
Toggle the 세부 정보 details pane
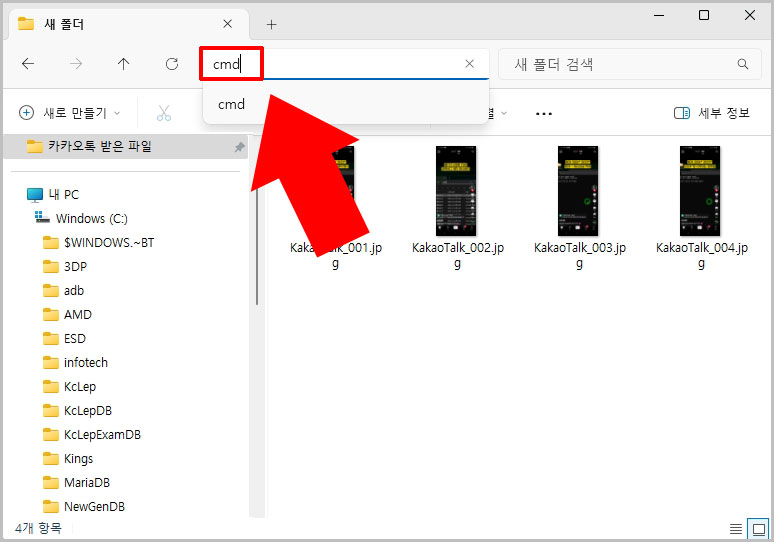[x=711, y=113]
